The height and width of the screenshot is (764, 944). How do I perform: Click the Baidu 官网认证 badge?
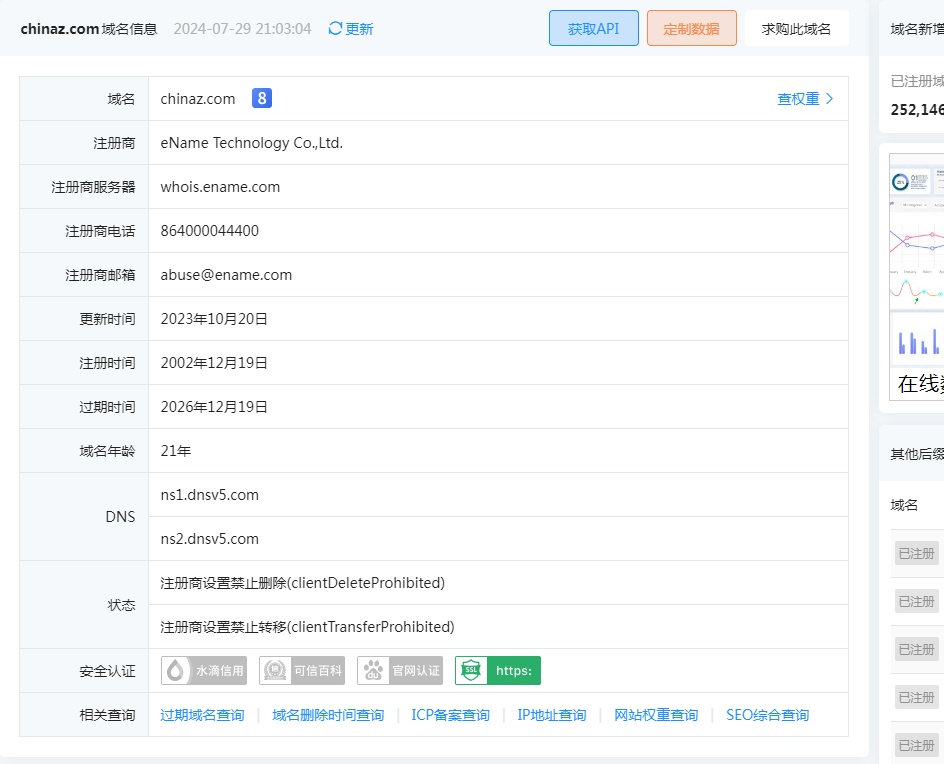[400, 671]
